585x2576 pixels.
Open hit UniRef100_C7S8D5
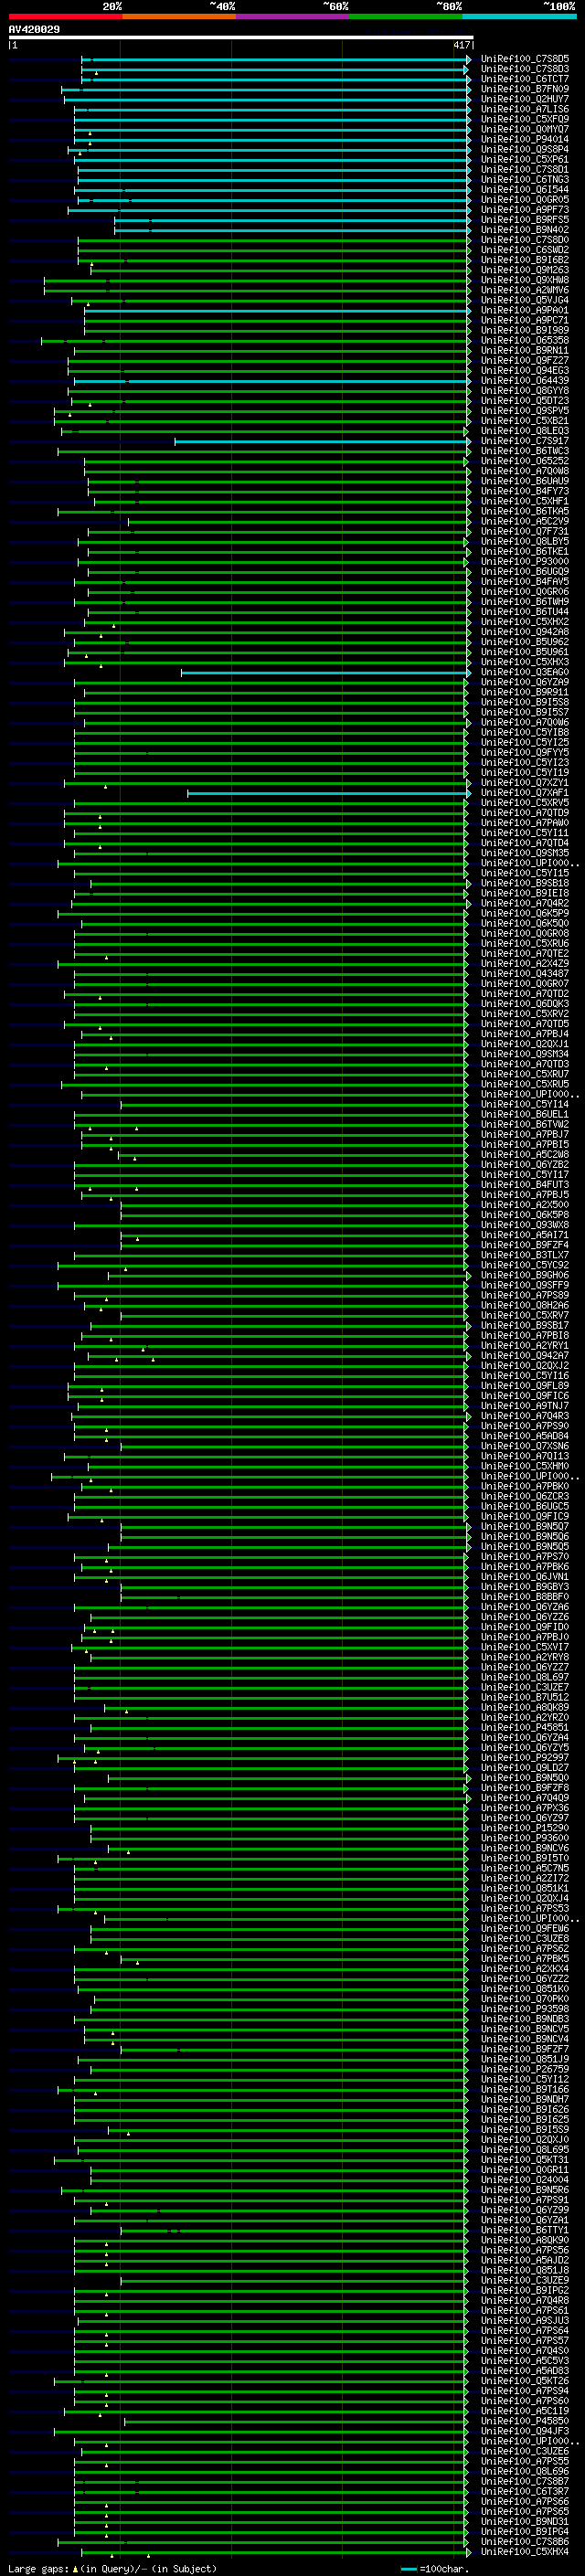[x=525, y=59]
